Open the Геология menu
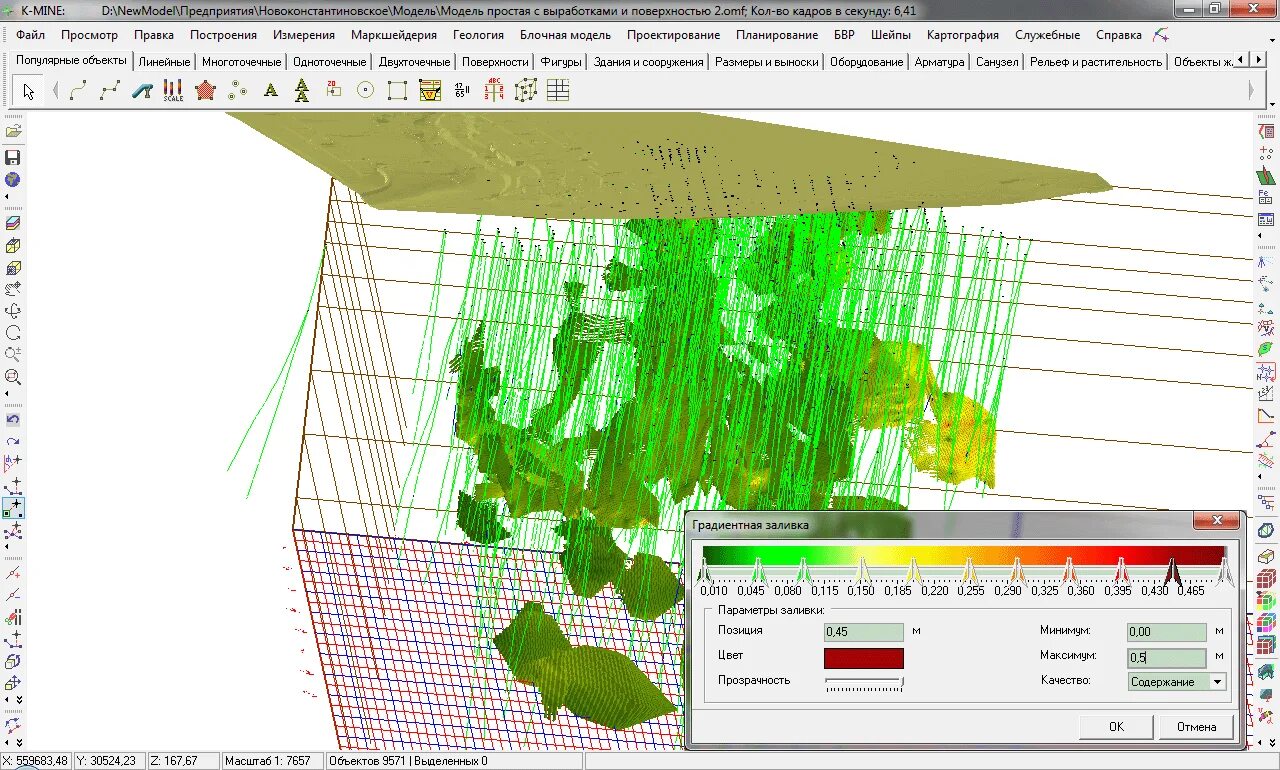The height and width of the screenshot is (770, 1280). tap(478, 35)
